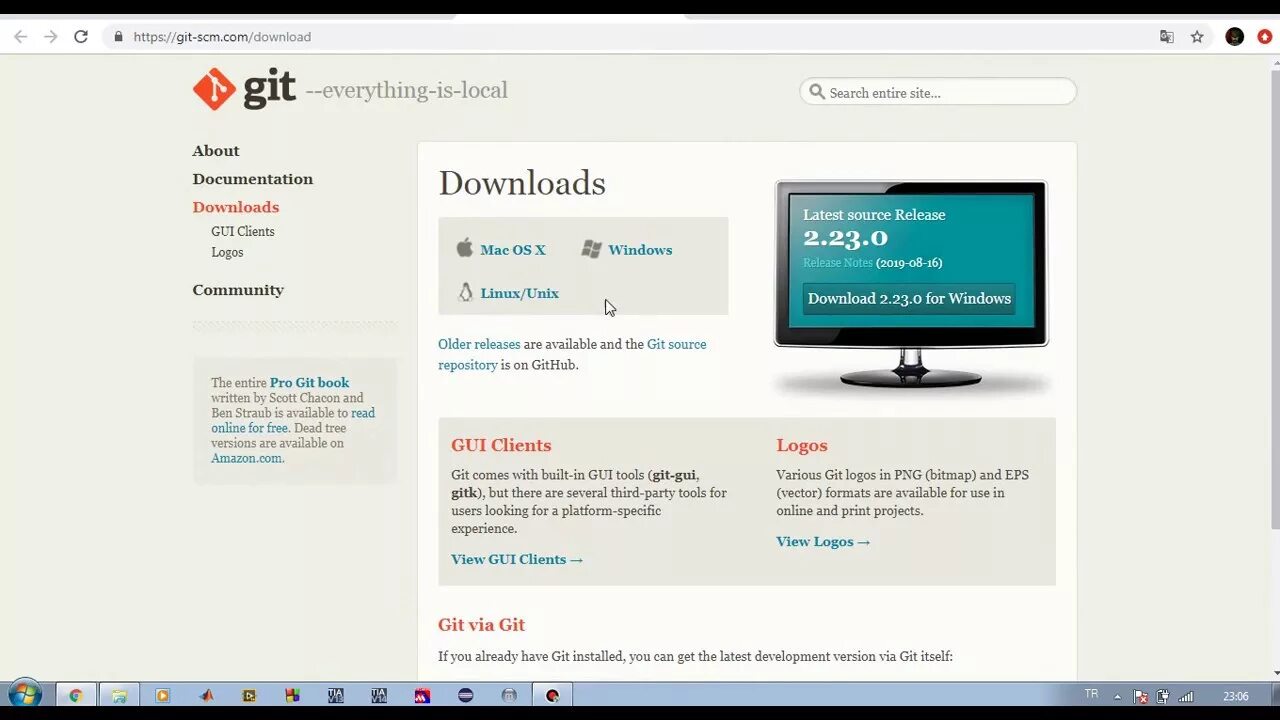Click the browser forward arrow
Screen dimensions: 1280x720
click(50, 37)
